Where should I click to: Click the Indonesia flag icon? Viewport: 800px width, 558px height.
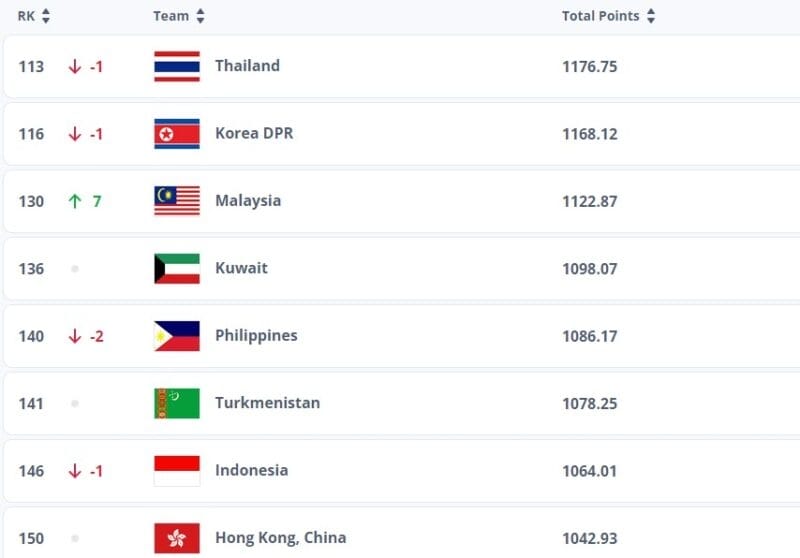[x=177, y=470]
